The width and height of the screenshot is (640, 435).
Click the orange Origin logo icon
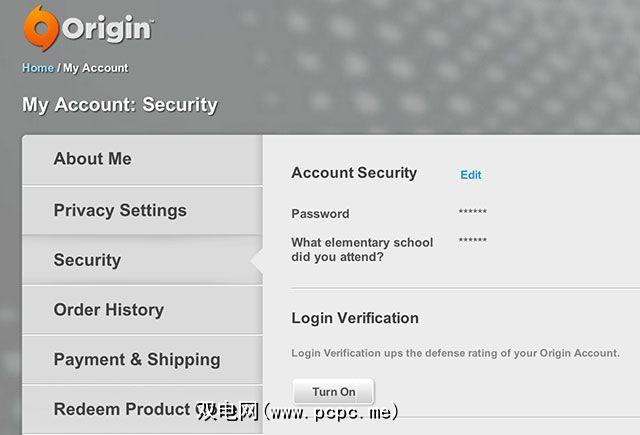42,29
